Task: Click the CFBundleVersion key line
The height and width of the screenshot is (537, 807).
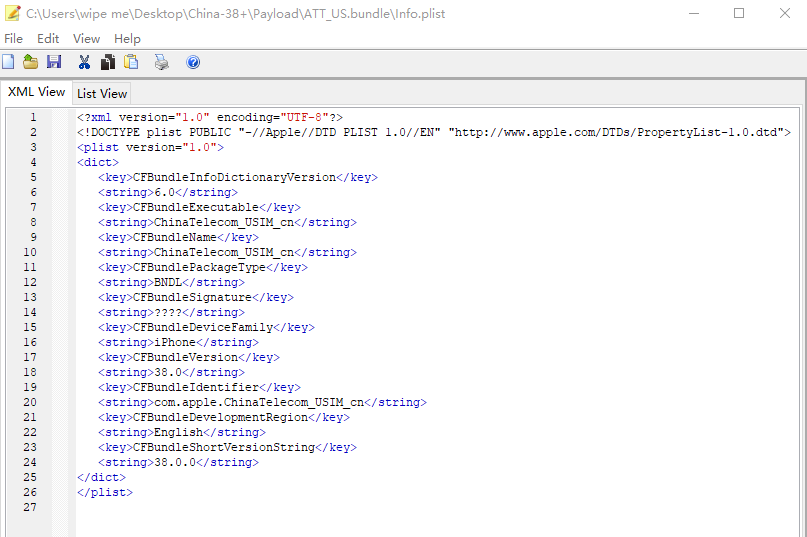Action: pyautogui.click(x=189, y=357)
